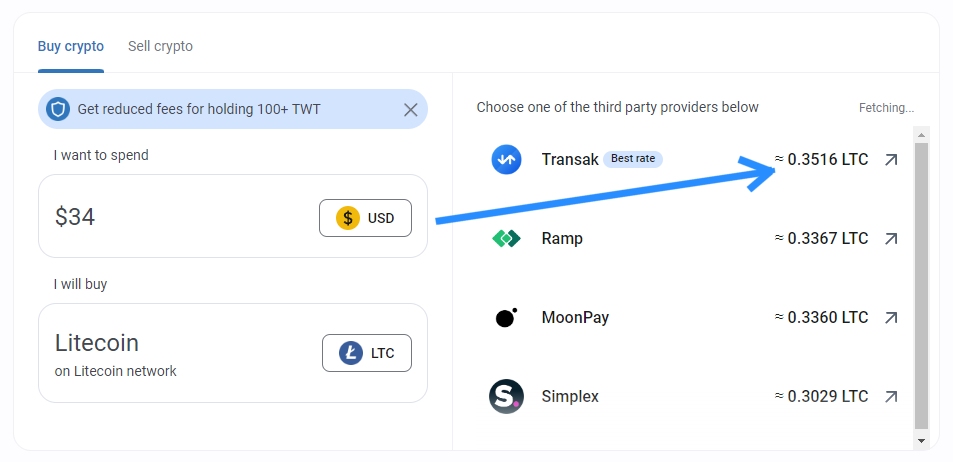Click the shield icon in TWT banner
The width and height of the screenshot is (953, 462).
(58, 109)
